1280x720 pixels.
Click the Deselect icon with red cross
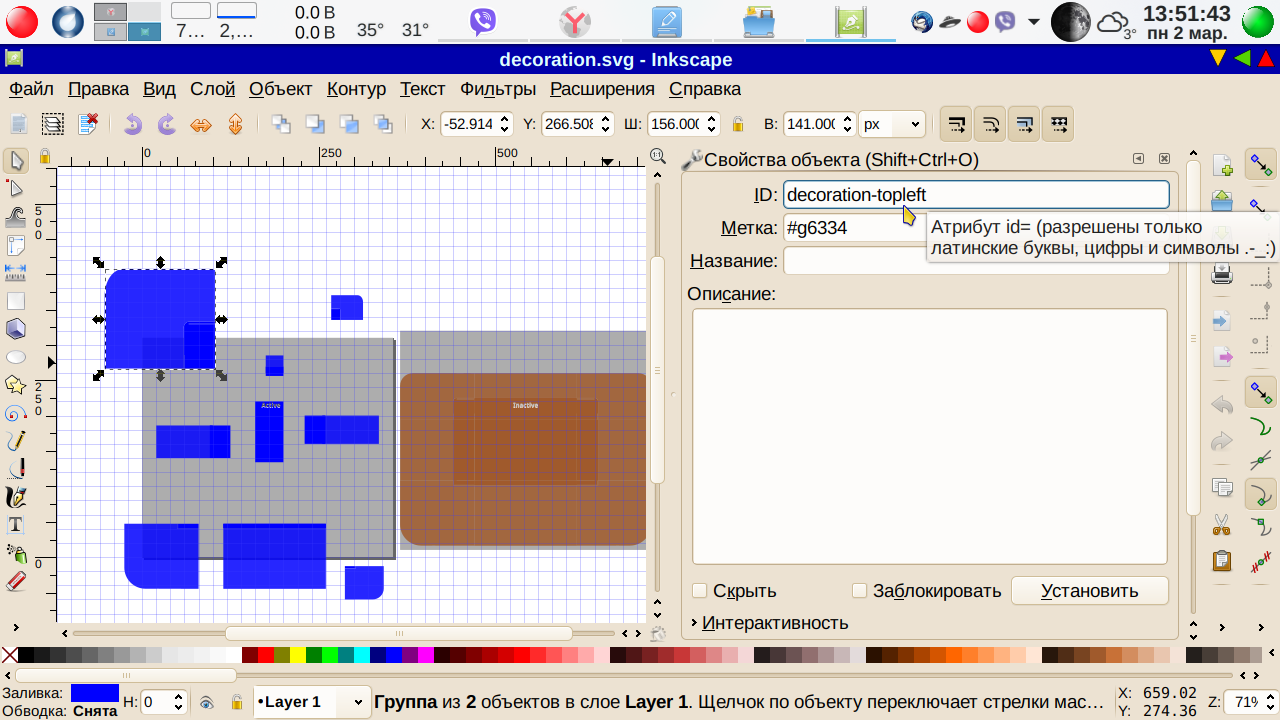coord(88,124)
